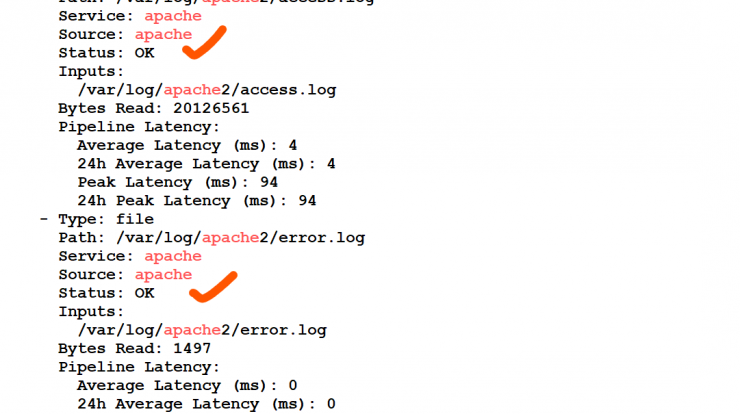Click the second Status: OK text
The image size is (740, 414).
point(106,293)
